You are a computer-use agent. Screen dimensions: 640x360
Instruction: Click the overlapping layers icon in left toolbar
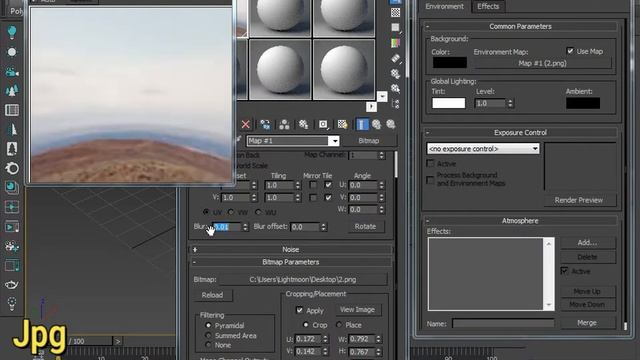point(12,187)
